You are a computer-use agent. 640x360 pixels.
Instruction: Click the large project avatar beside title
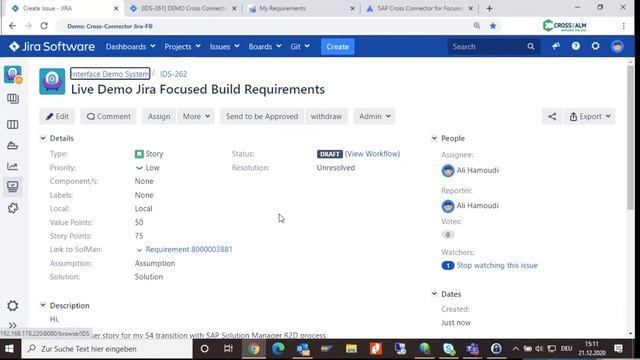52,82
